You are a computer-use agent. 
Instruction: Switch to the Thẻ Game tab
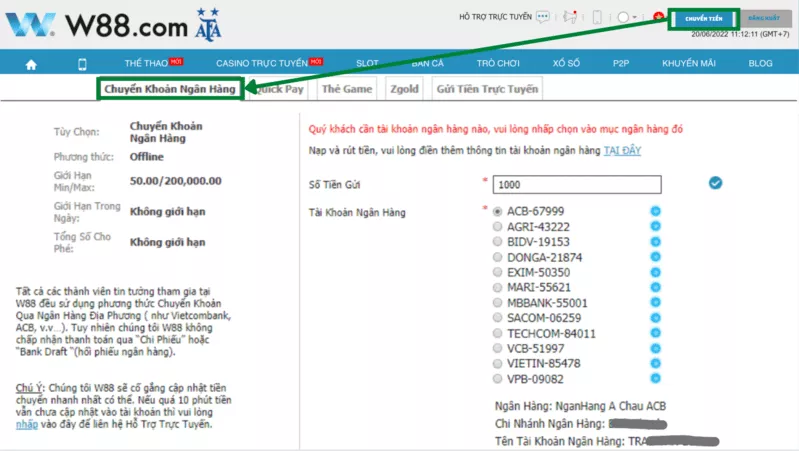pos(347,89)
